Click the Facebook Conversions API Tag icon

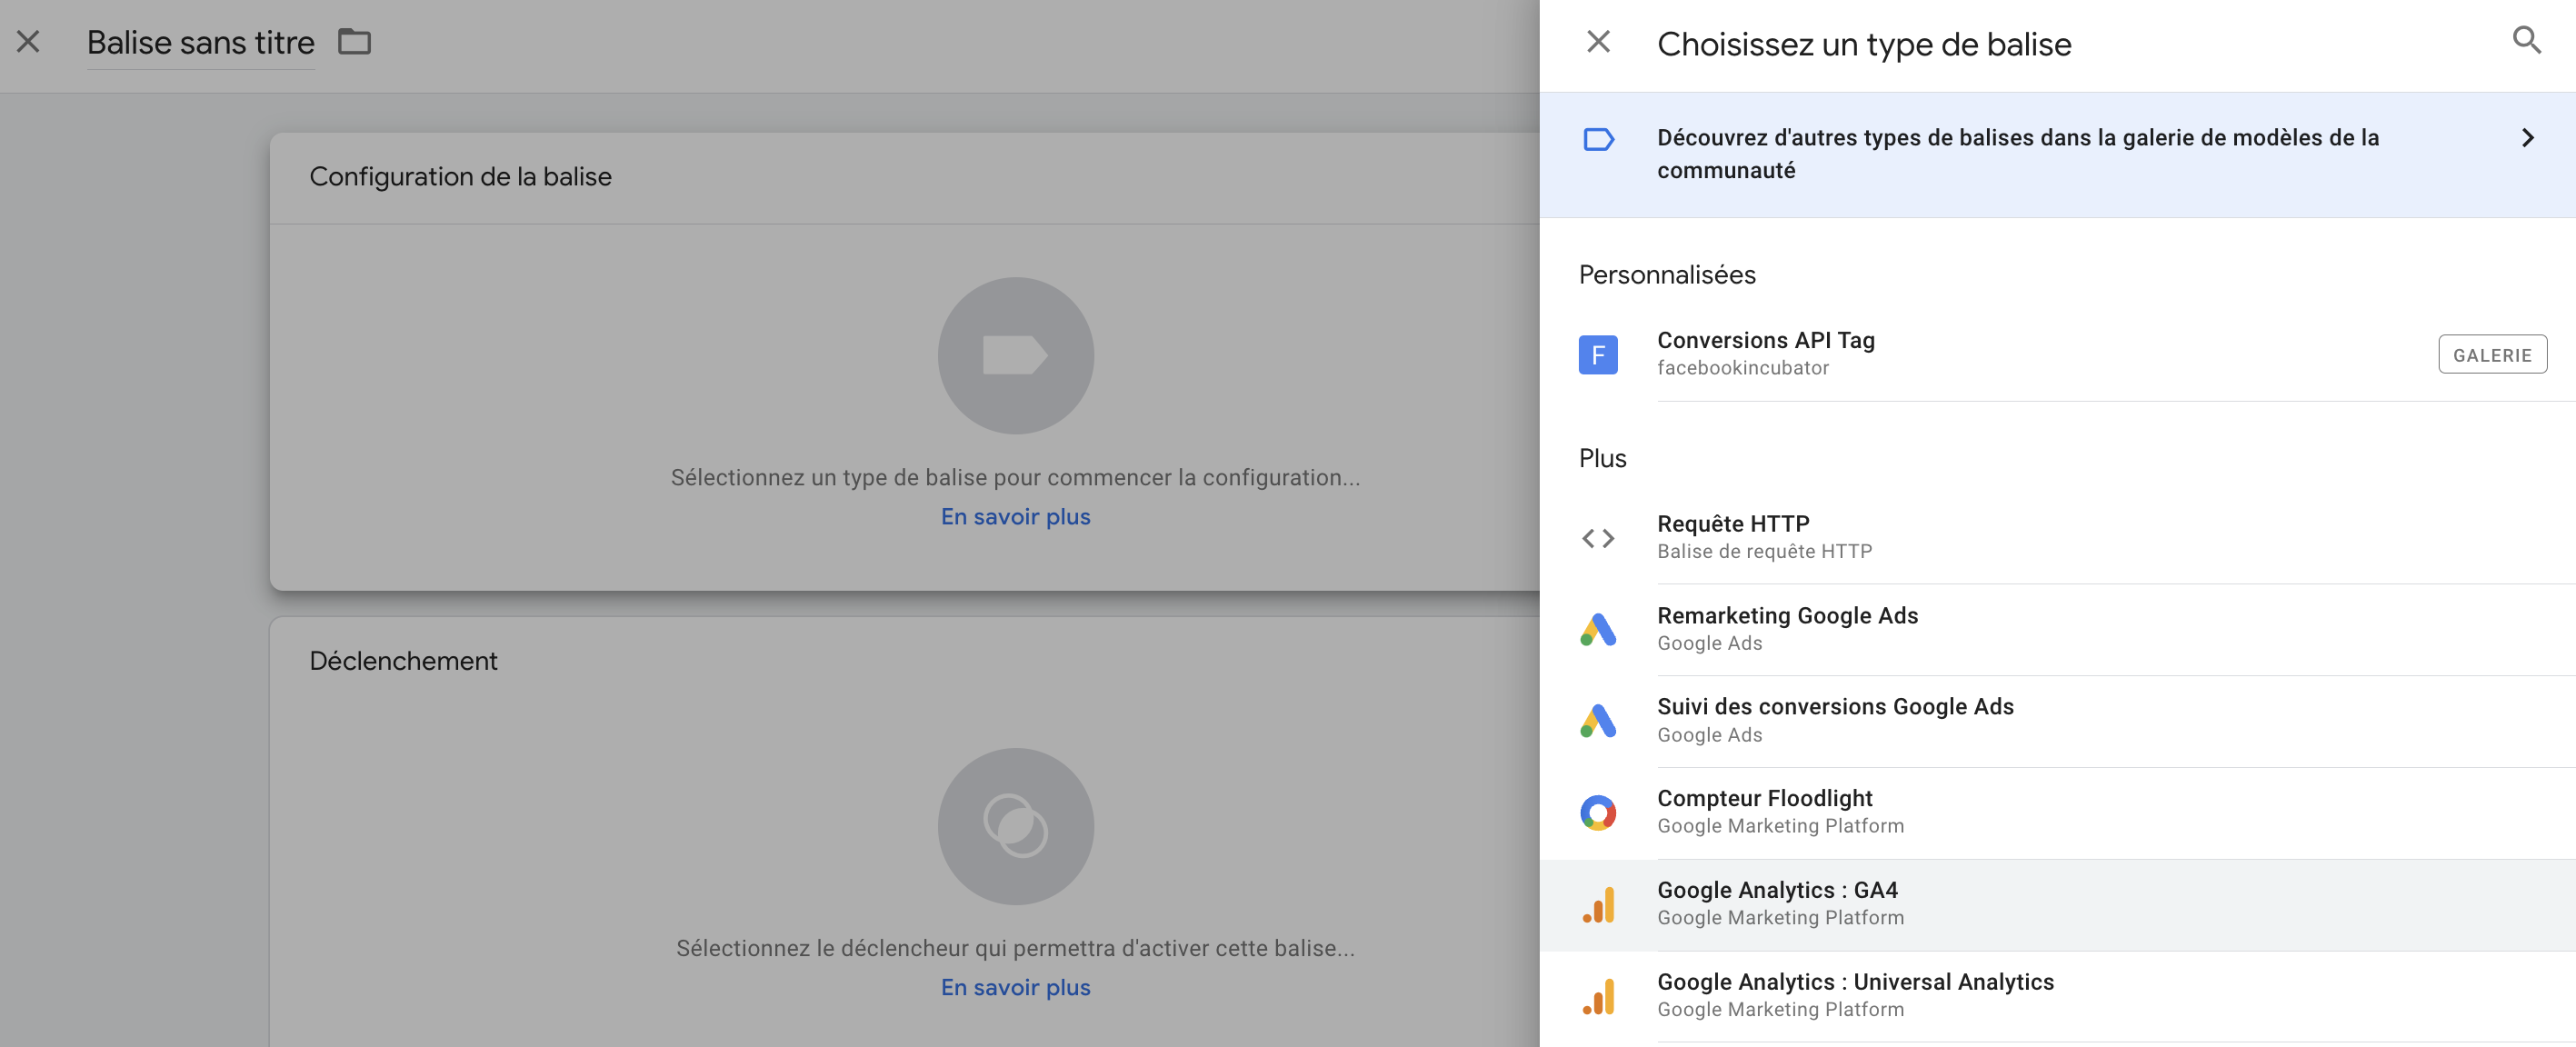point(1598,354)
